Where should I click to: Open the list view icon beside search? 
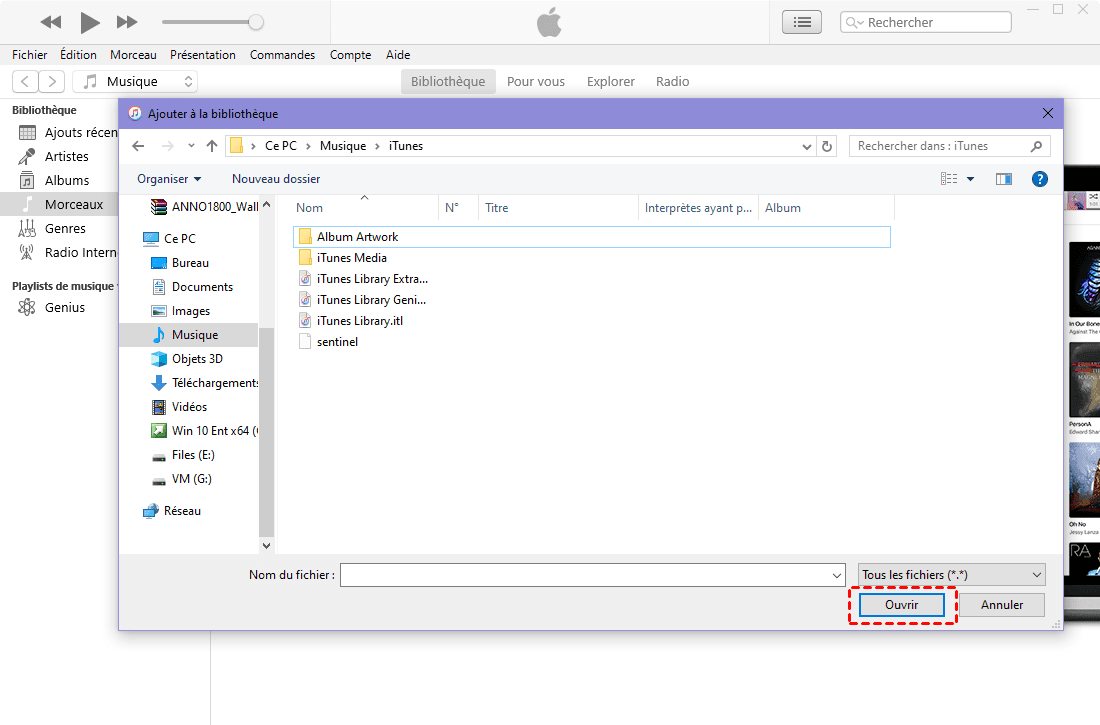(801, 22)
